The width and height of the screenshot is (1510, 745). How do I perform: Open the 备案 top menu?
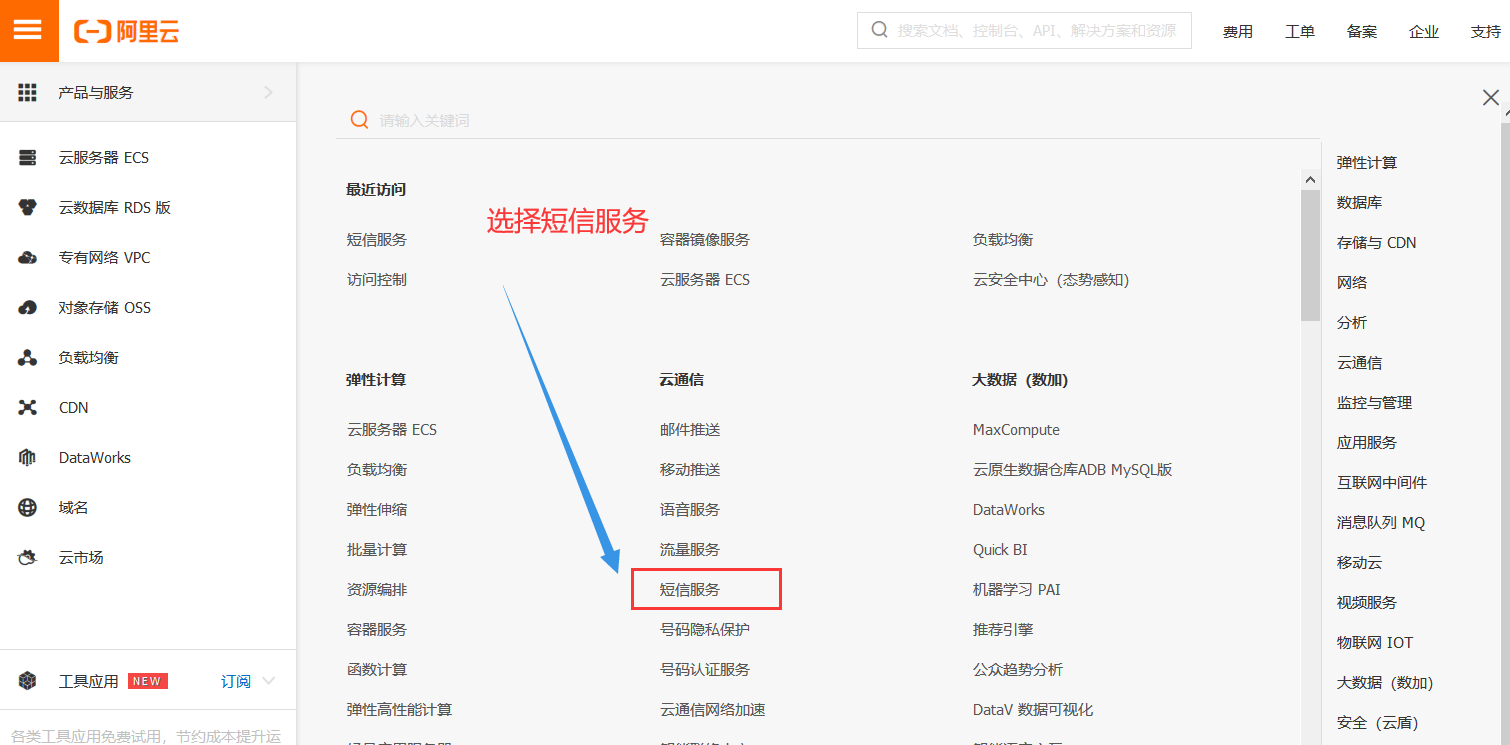pos(1362,32)
